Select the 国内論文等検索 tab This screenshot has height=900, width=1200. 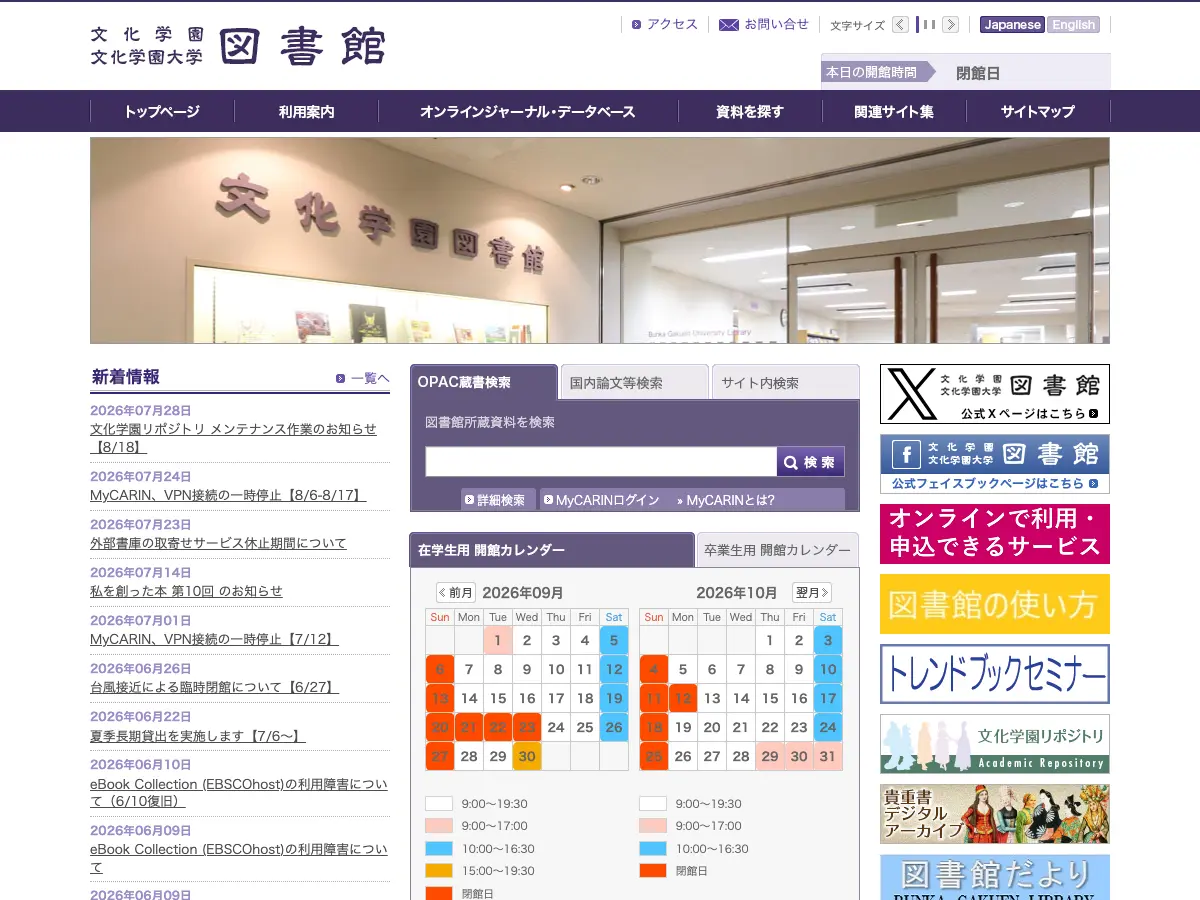pyautogui.click(x=635, y=383)
